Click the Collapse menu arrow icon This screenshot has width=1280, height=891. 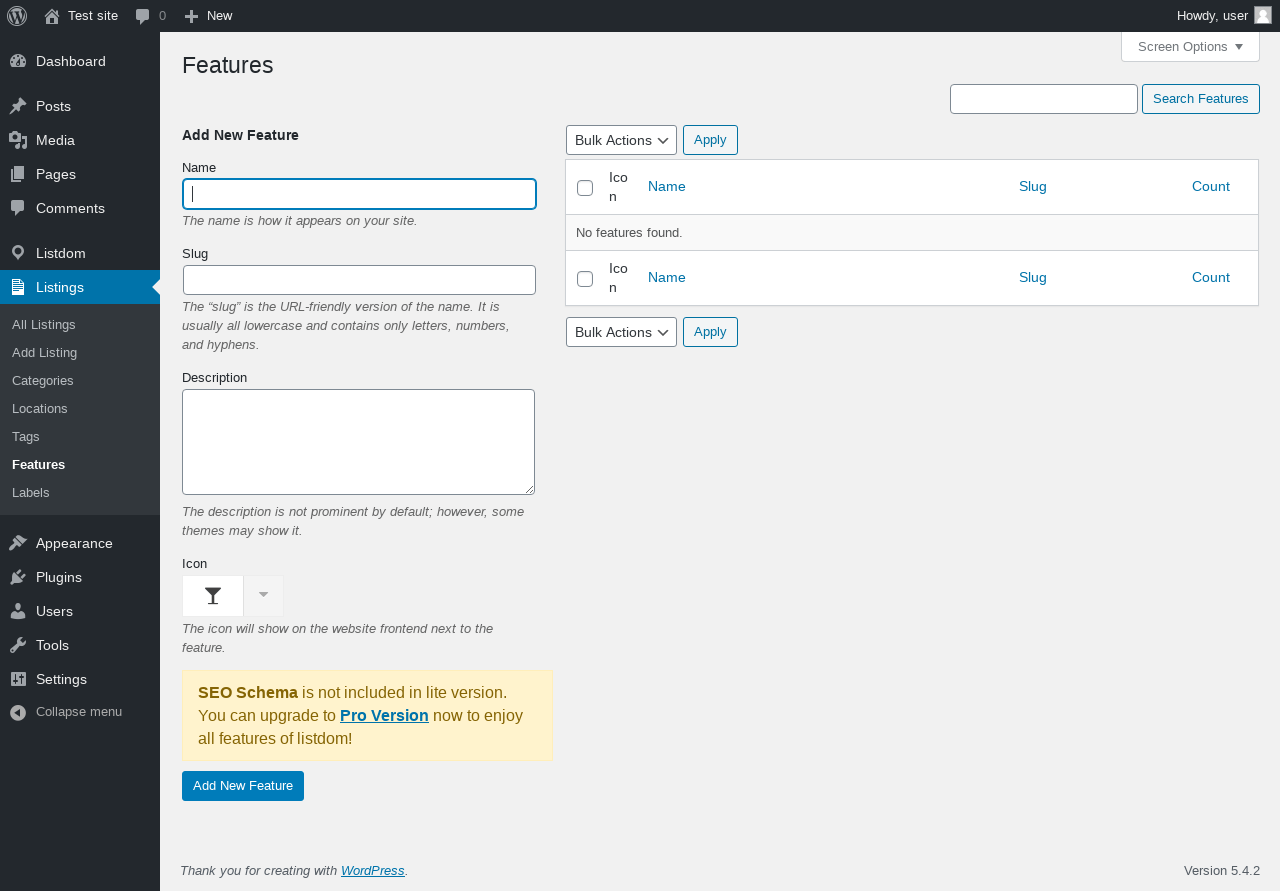(18, 712)
